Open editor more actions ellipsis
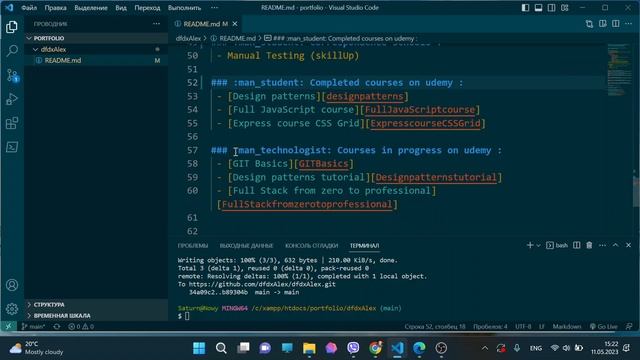 tap(629, 24)
